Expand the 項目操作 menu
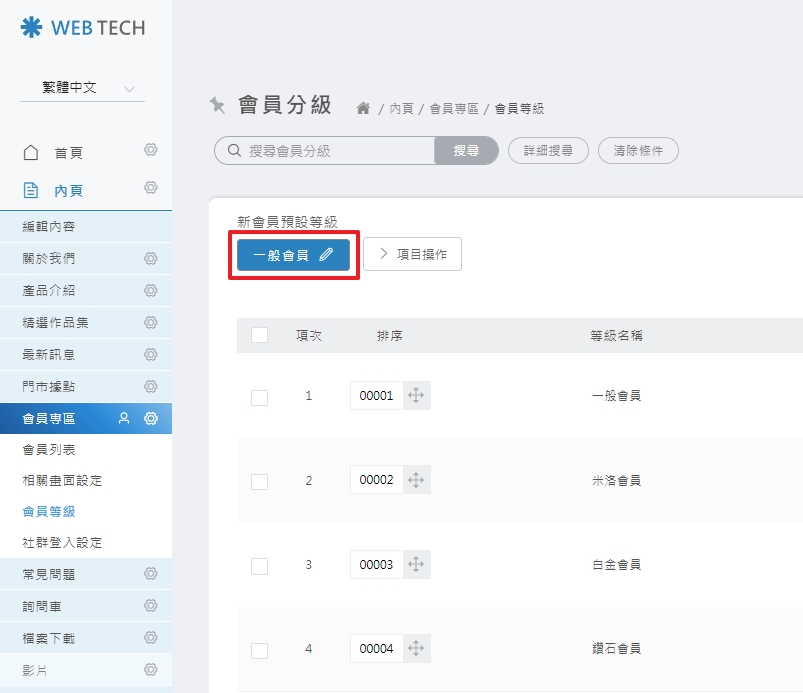Image resolution: width=803 pixels, height=693 pixels. (412, 255)
